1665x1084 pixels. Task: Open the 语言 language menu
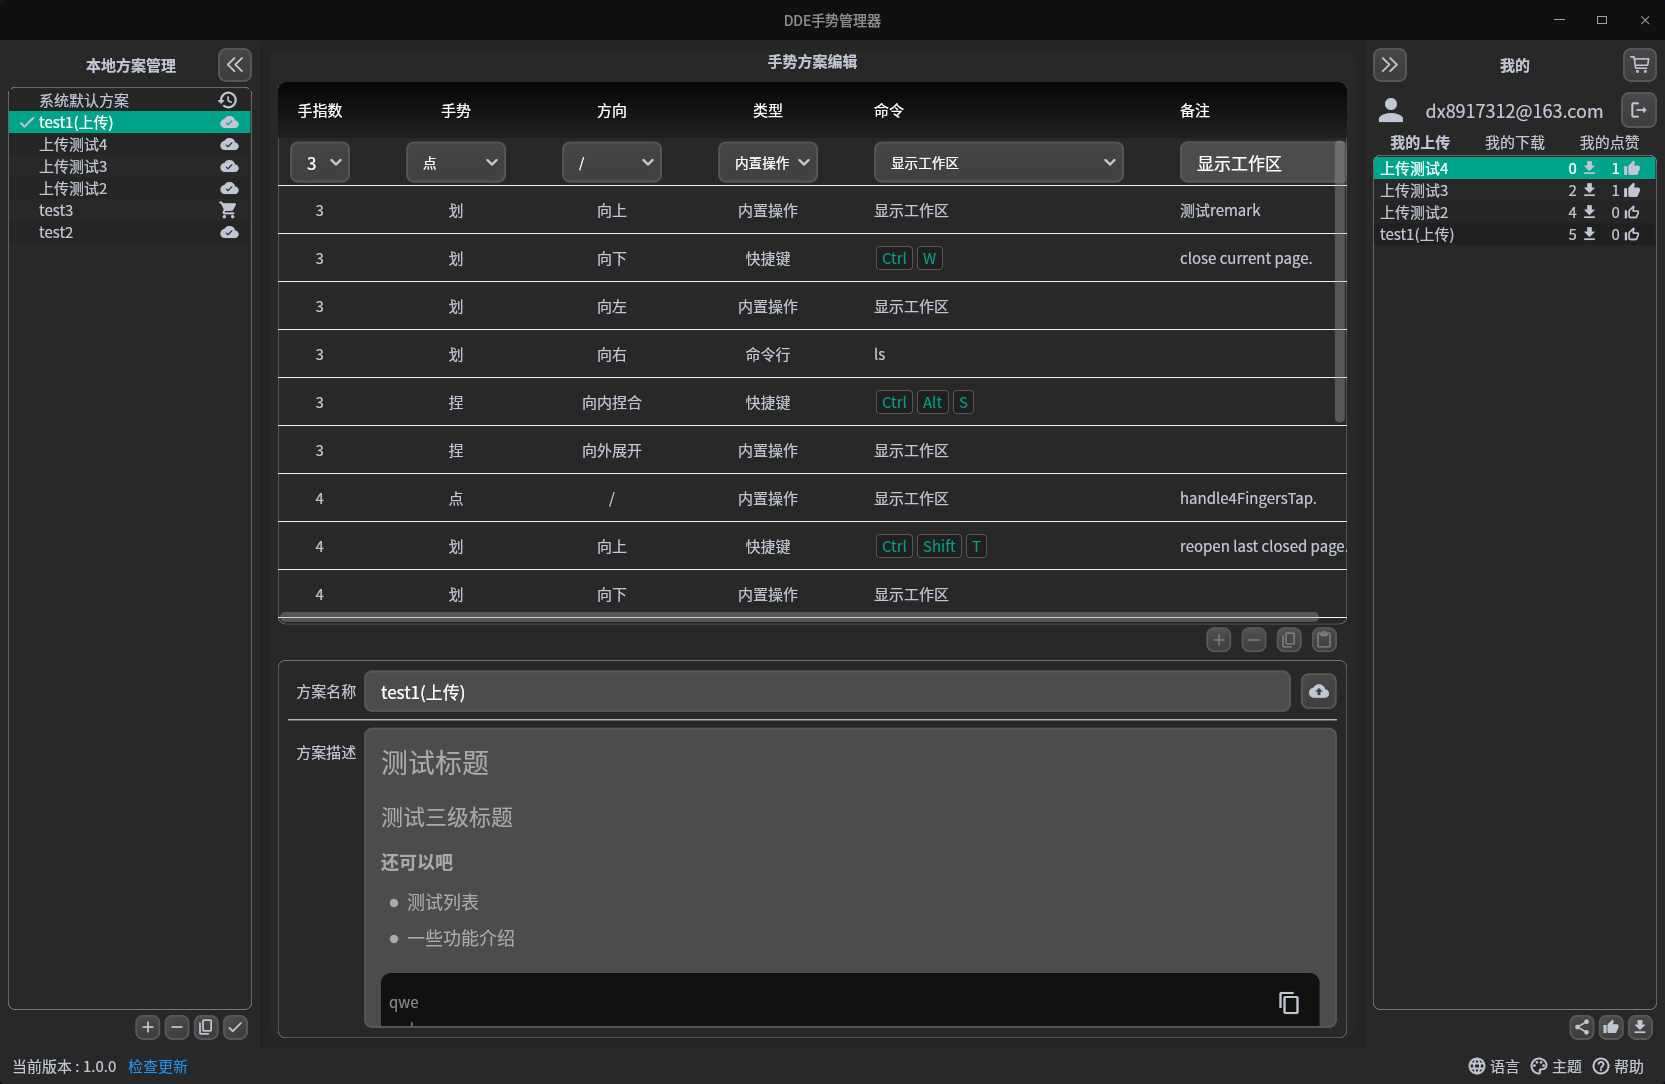coord(1494,1067)
